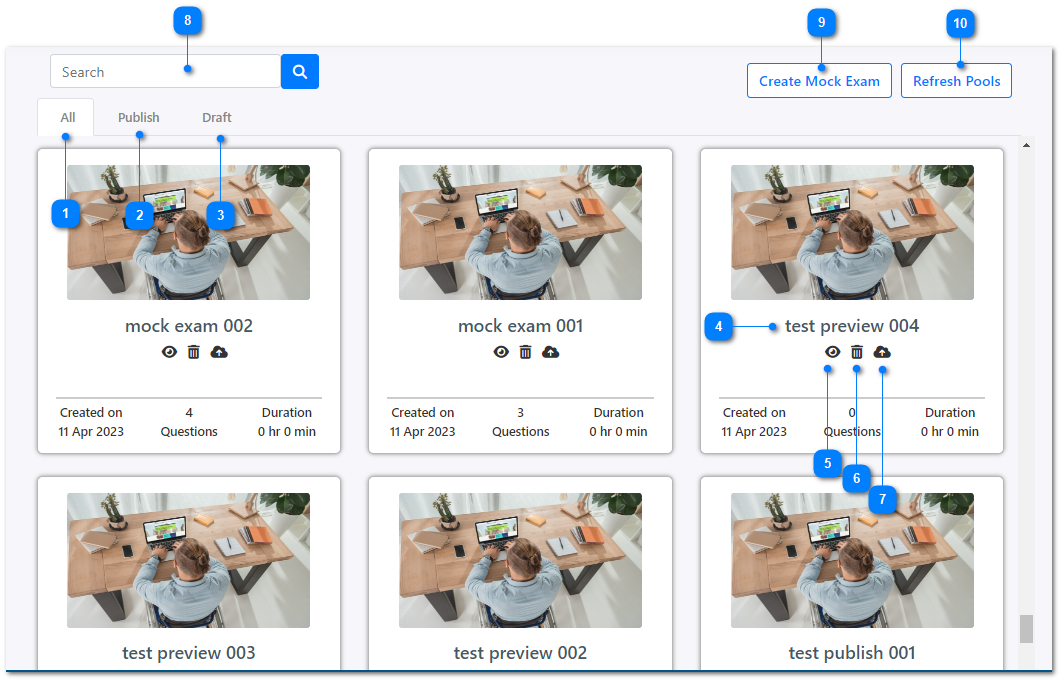The height and width of the screenshot is (682, 1062).
Task: Publish mock exam 002 using cloud upload icon
Action: pos(219,352)
